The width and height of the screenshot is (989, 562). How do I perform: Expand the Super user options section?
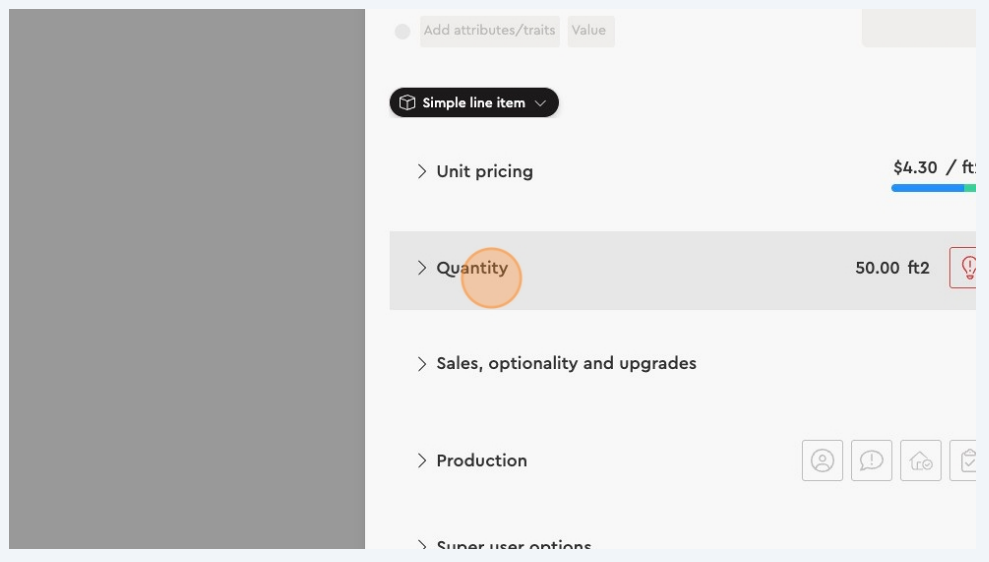point(422,545)
